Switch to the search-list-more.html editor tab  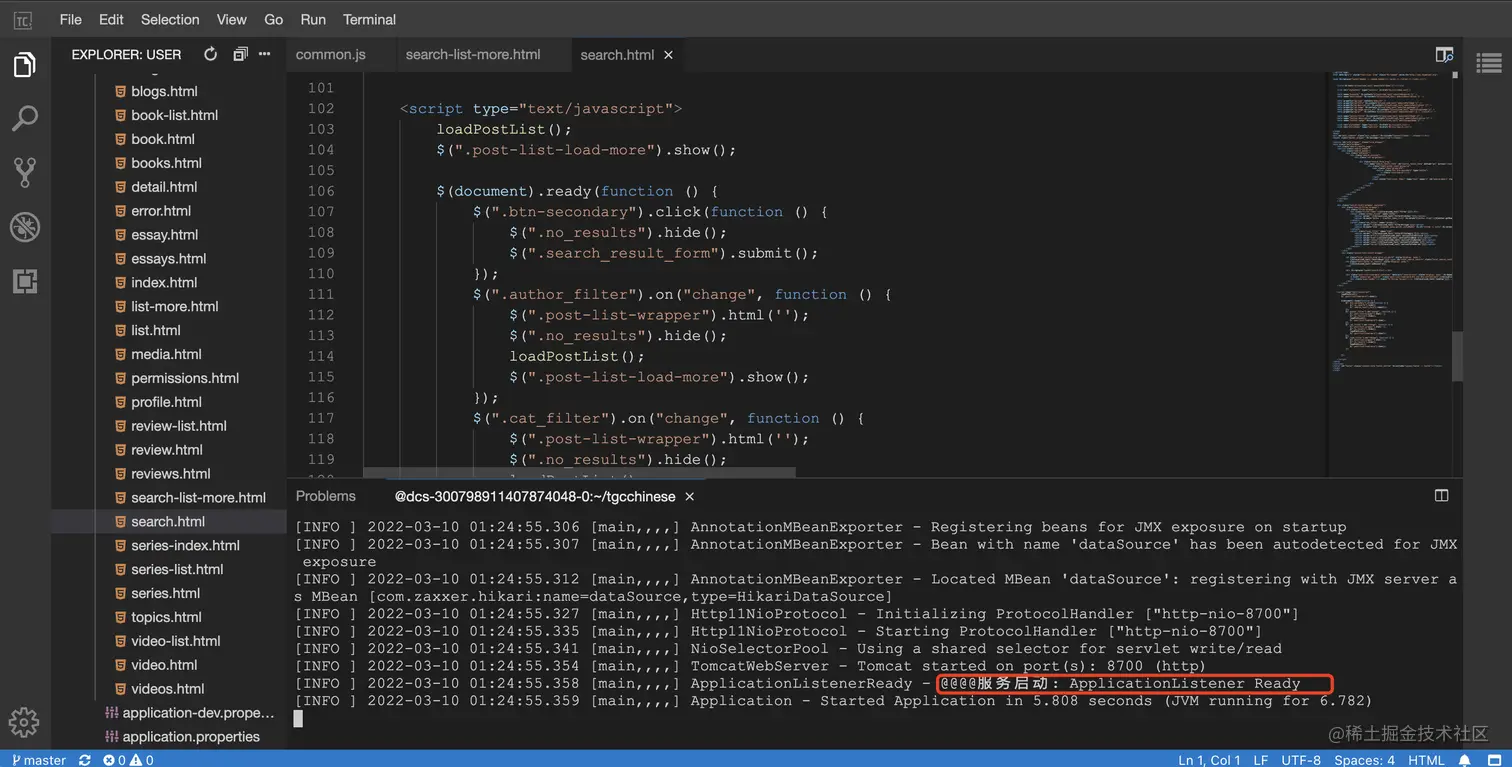[473, 55]
